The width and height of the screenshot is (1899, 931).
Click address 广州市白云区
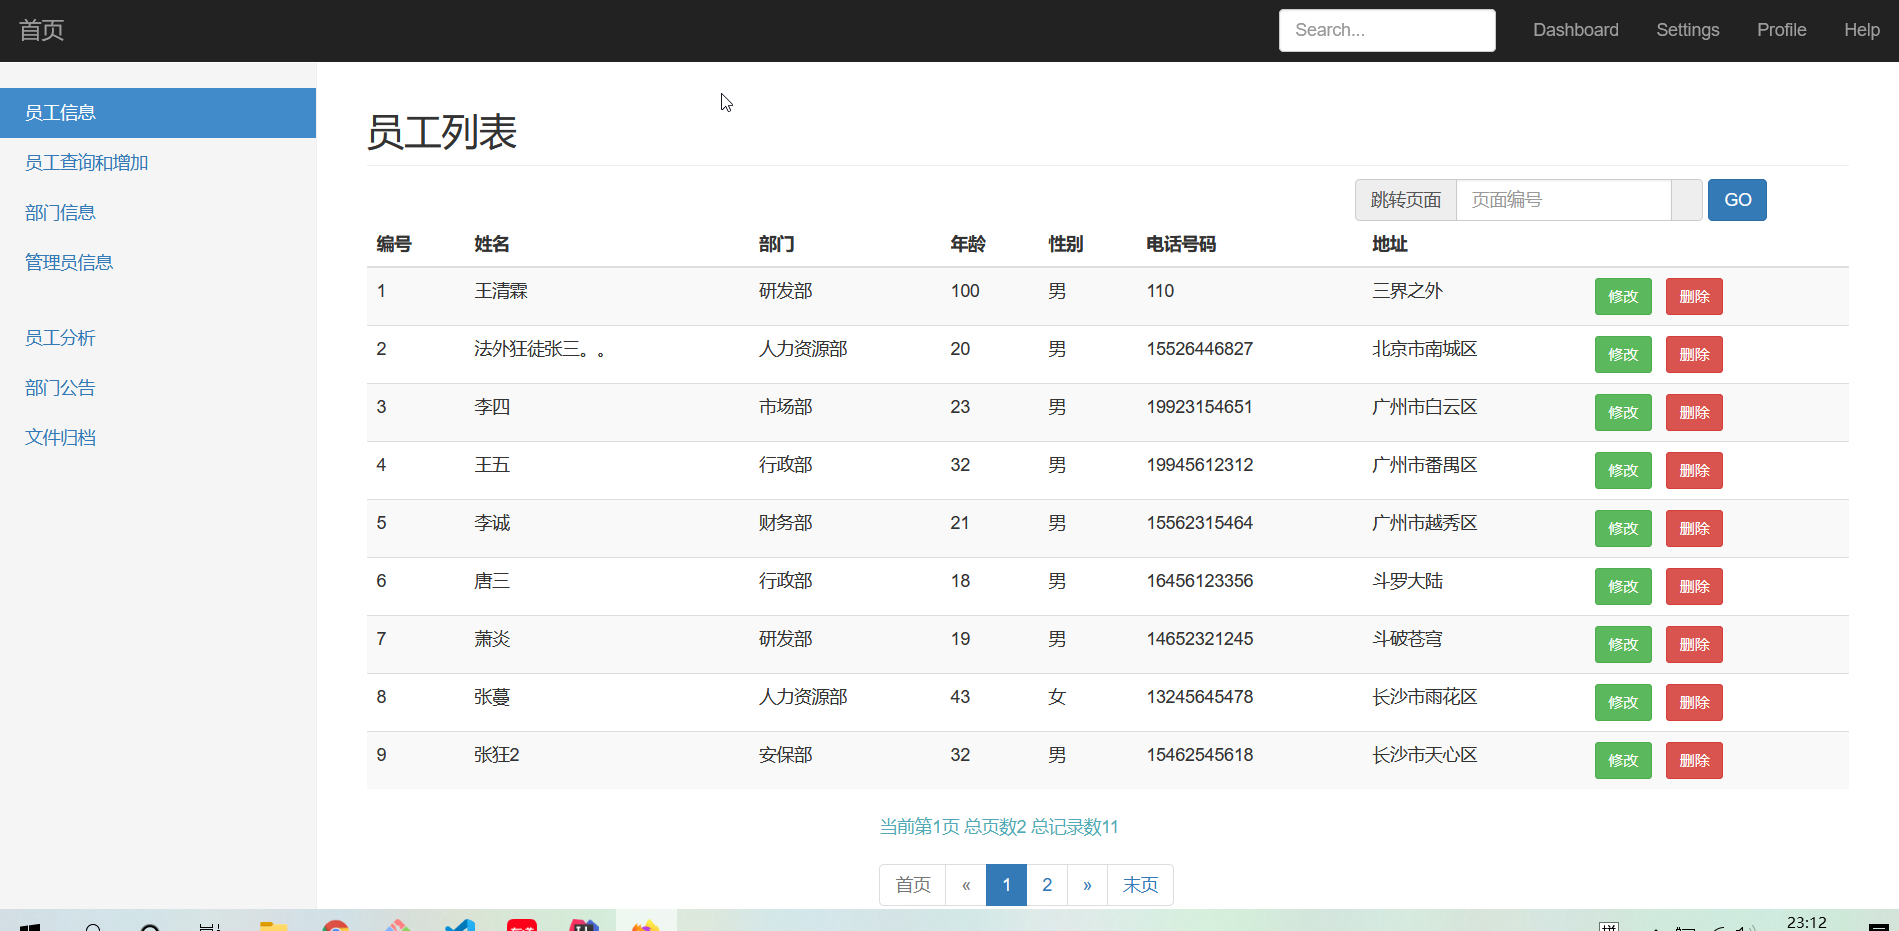tap(1424, 407)
